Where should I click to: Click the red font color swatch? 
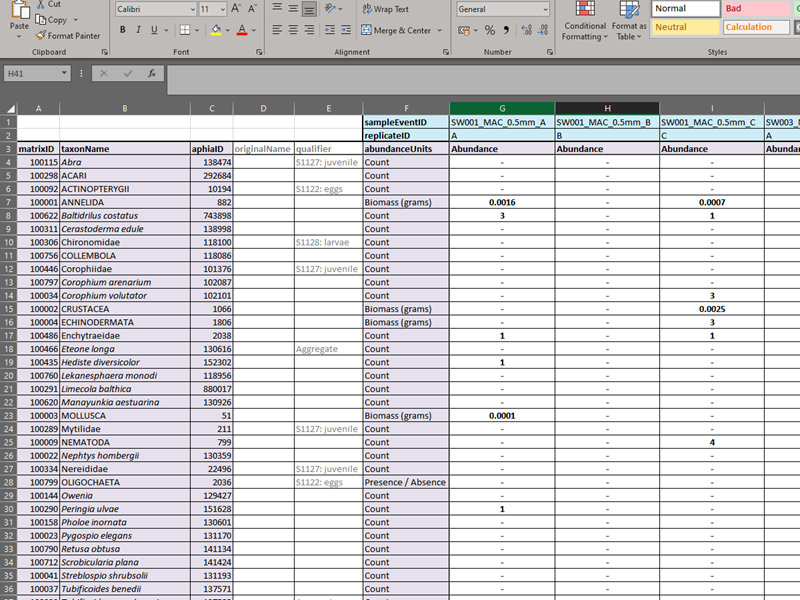pos(242,30)
